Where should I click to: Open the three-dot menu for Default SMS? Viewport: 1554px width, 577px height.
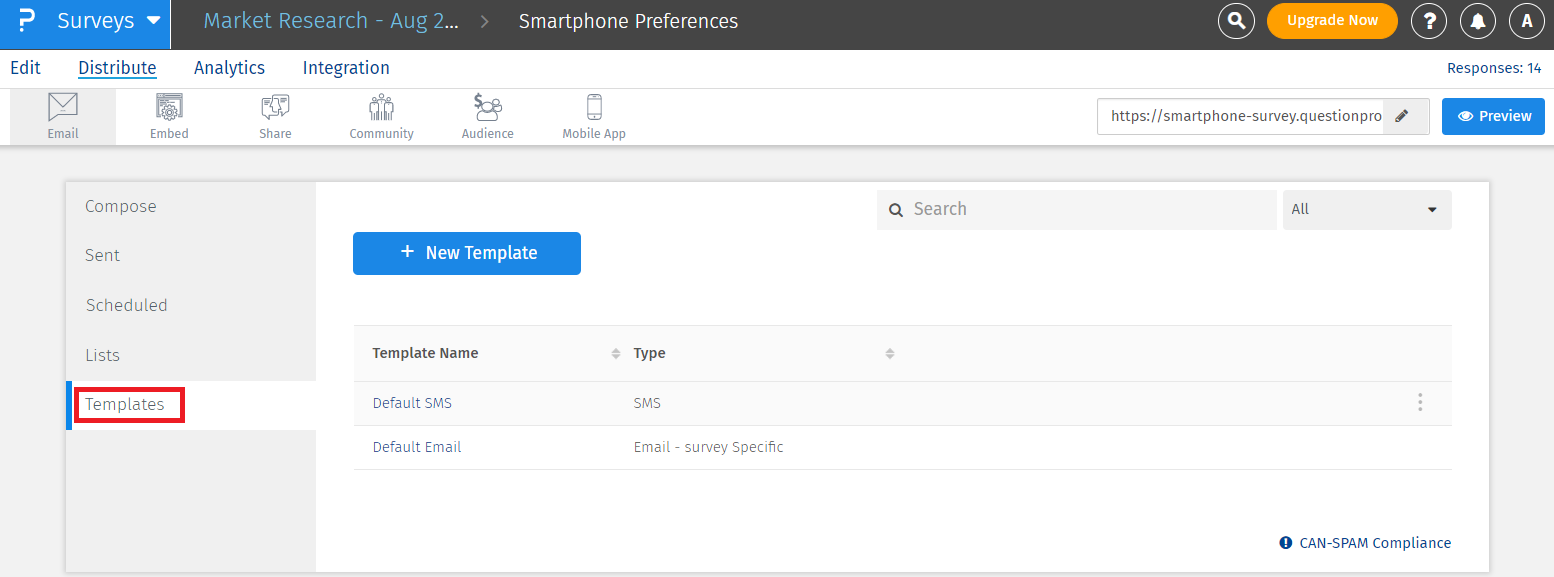pos(1419,403)
